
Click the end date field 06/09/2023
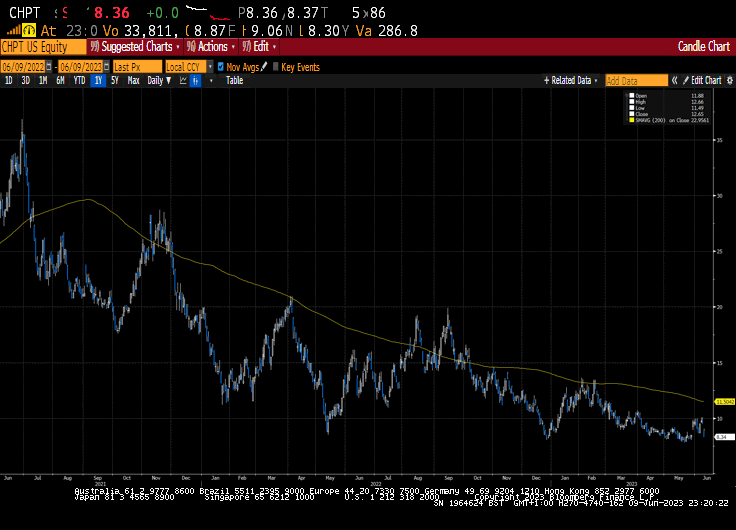point(81,67)
